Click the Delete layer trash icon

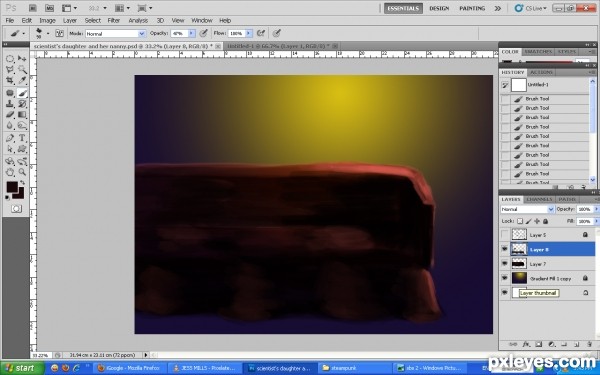tap(589, 344)
